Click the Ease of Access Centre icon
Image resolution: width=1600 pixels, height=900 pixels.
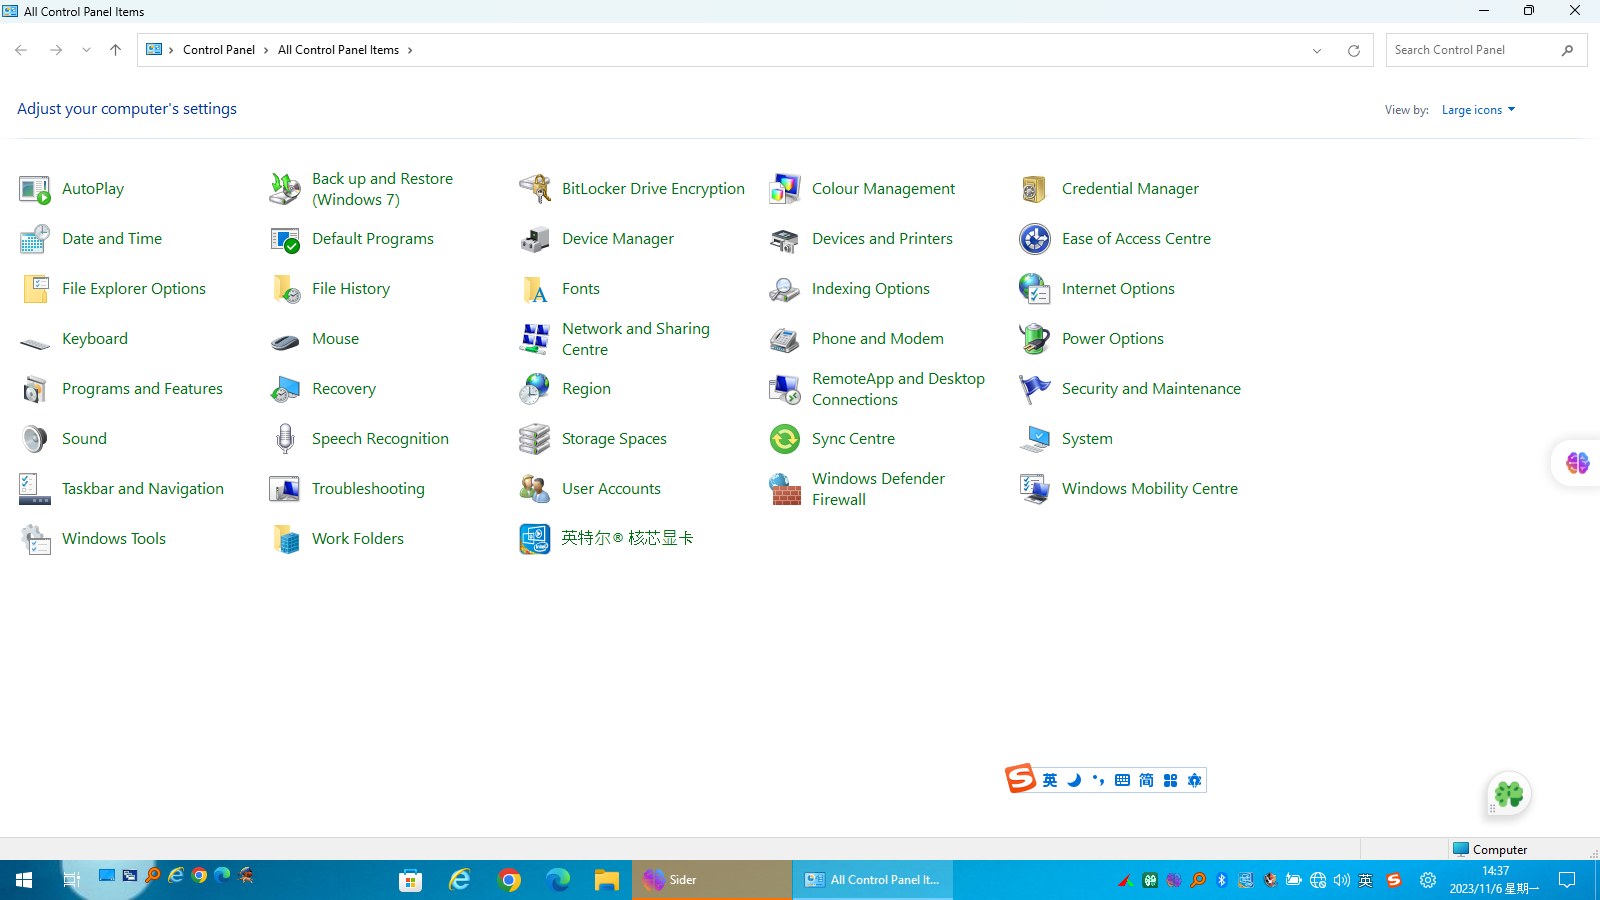[x=1035, y=239]
